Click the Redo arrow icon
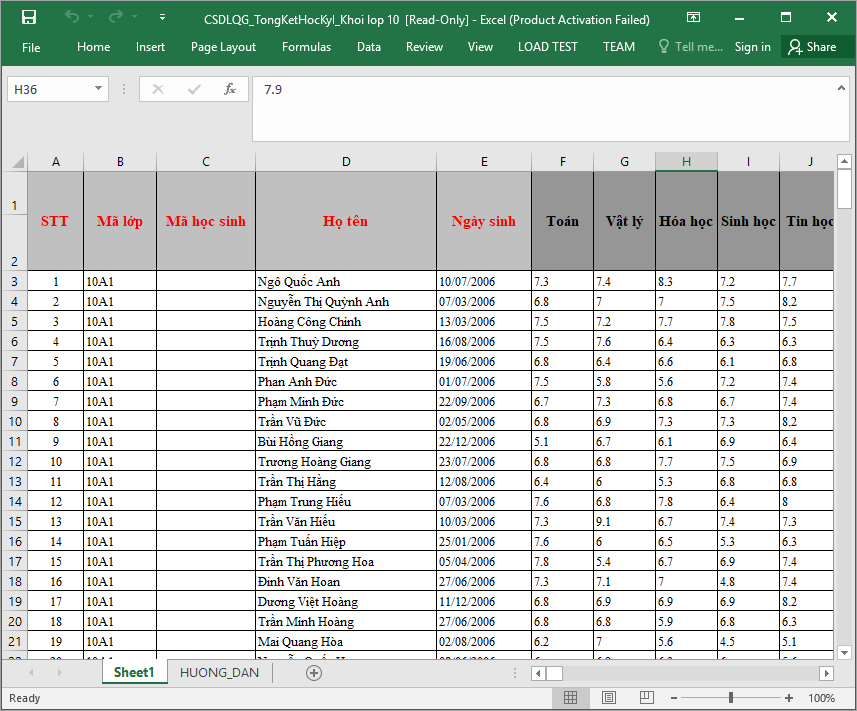The height and width of the screenshot is (711, 857). [115, 18]
